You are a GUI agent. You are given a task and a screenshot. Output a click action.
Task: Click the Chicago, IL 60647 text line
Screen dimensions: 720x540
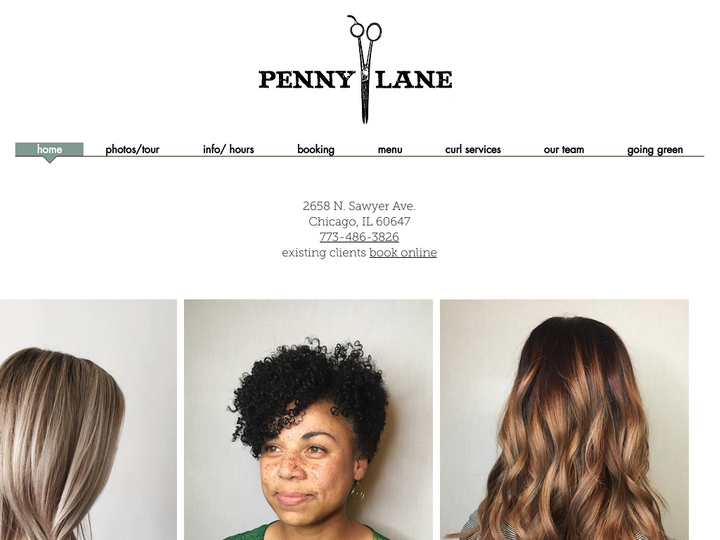point(359,221)
